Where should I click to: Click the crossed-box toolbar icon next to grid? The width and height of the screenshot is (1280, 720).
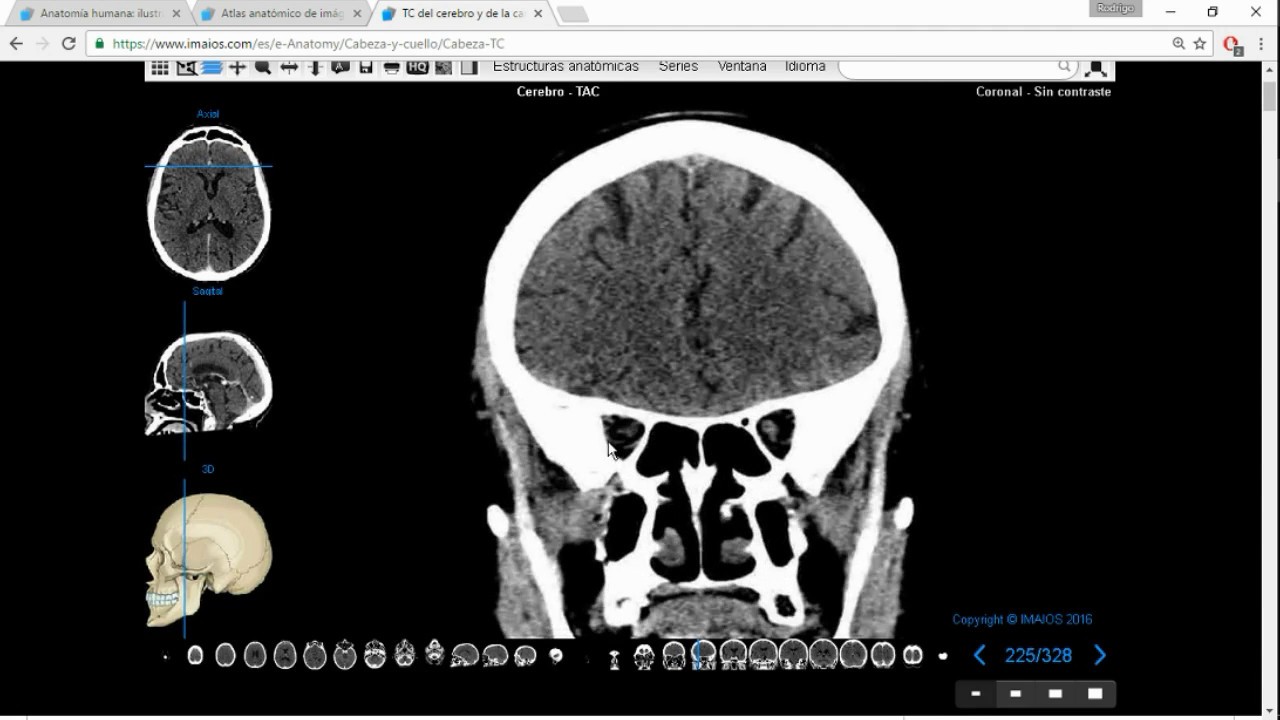pos(186,68)
